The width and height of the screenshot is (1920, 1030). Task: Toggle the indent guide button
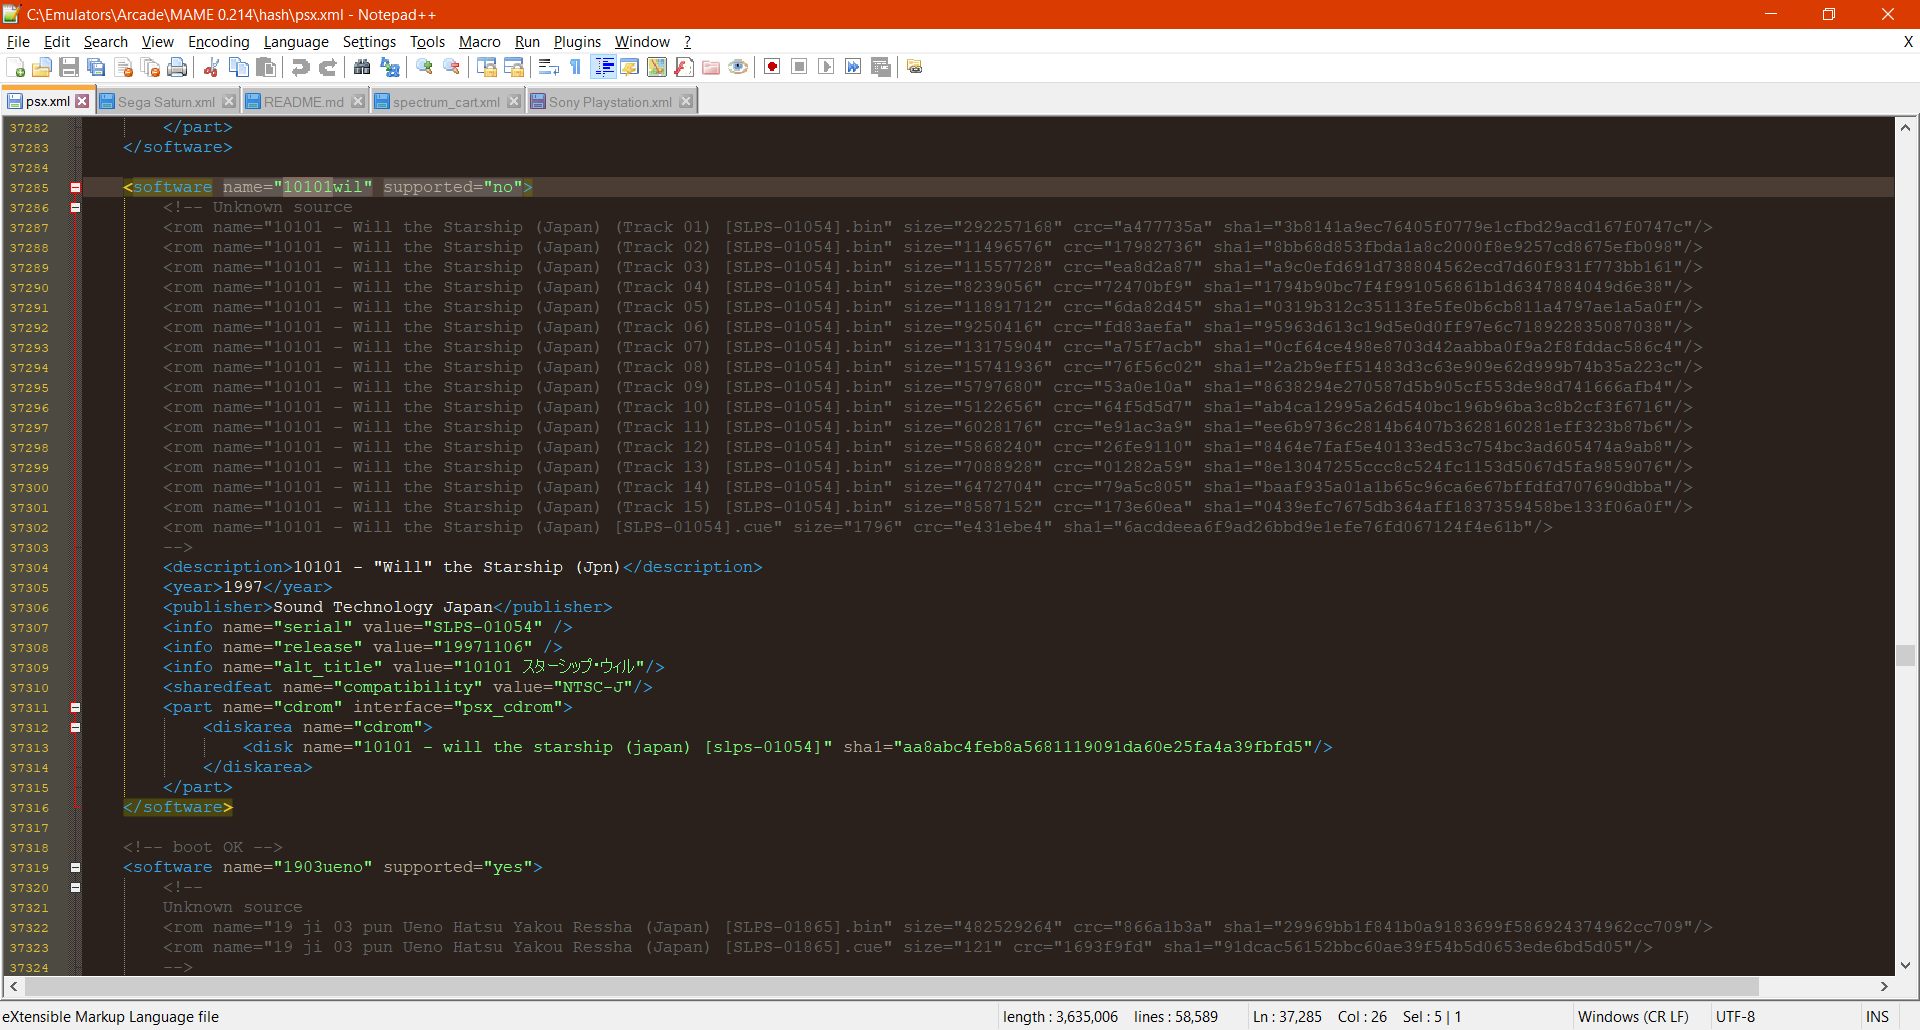[604, 67]
